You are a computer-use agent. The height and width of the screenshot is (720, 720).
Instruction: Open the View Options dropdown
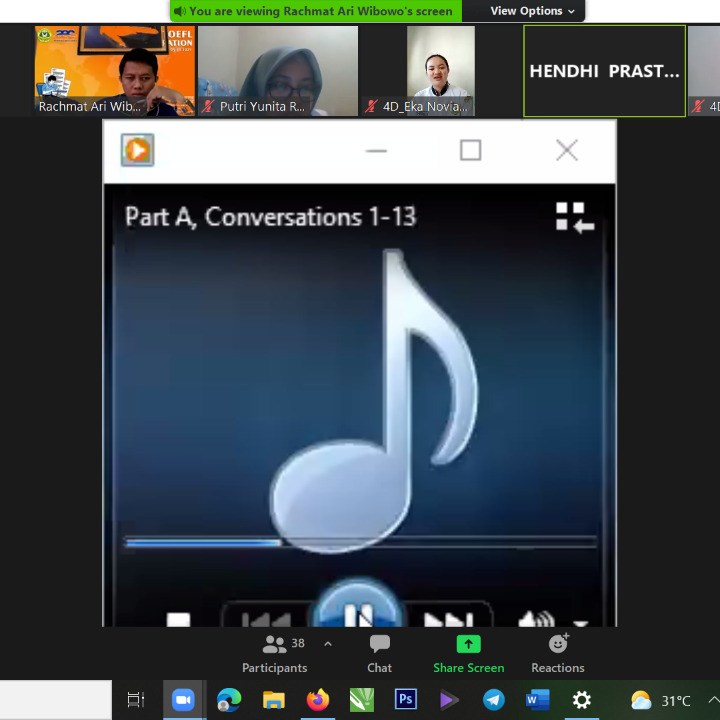point(532,11)
